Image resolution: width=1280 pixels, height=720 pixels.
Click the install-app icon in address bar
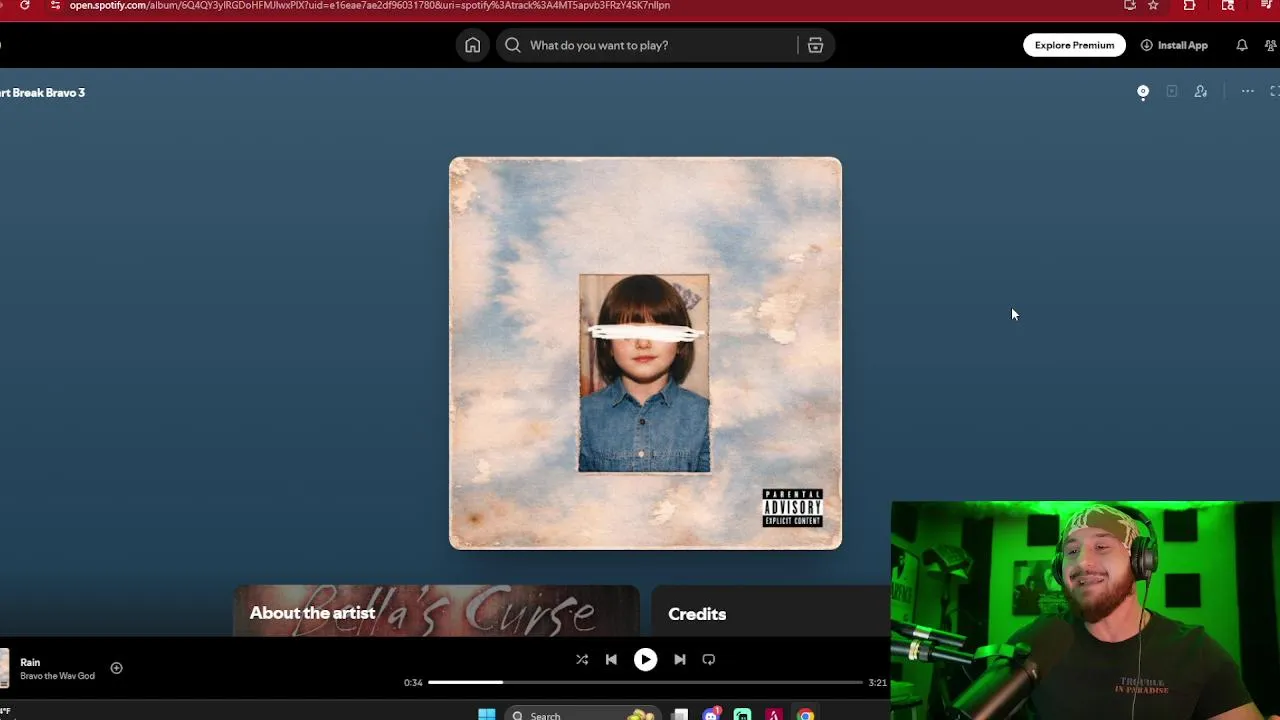click(1130, 5)
